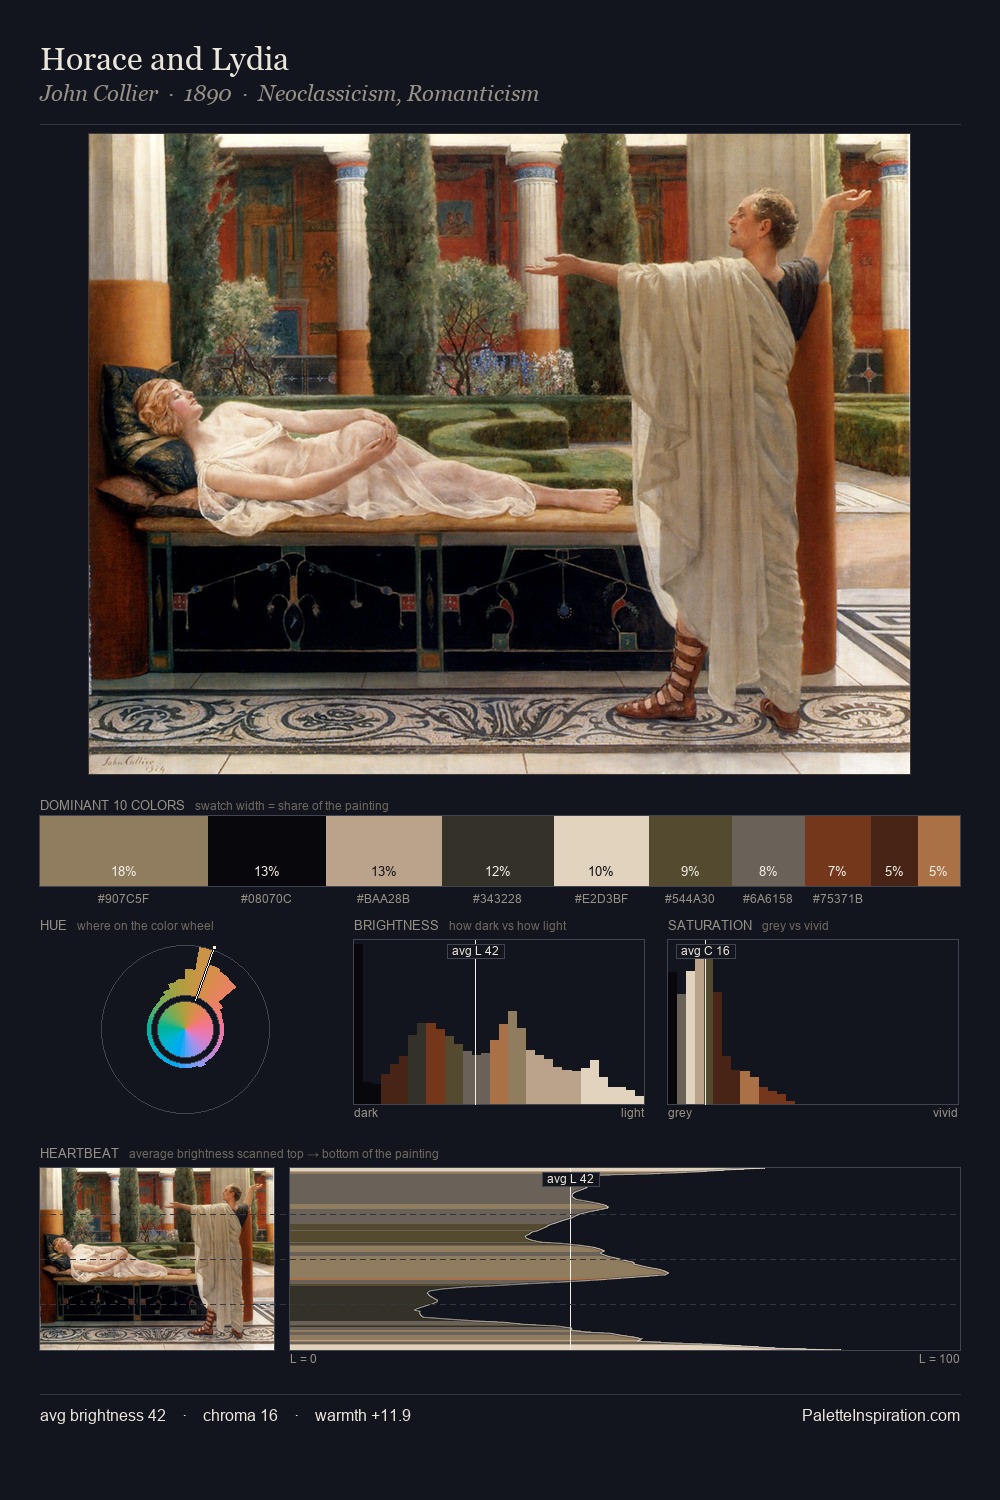
Task: Select the rust 7% swatch #75371B
Action: coord(838,851)
